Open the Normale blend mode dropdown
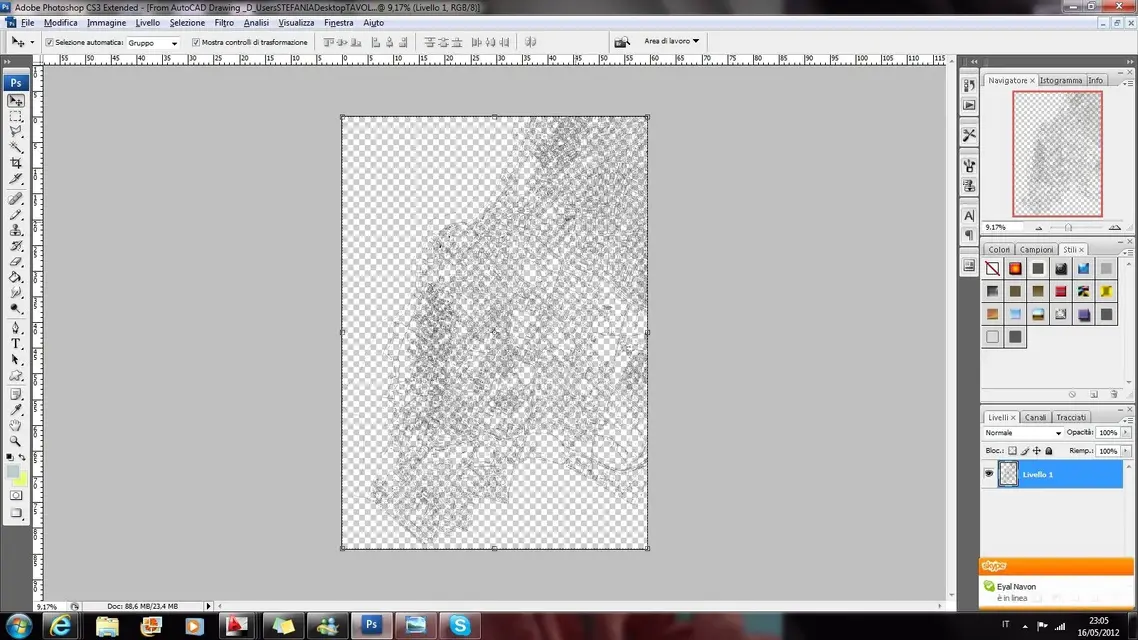The height and width of the screenshot is (640, 1138). pos(1022,433)
